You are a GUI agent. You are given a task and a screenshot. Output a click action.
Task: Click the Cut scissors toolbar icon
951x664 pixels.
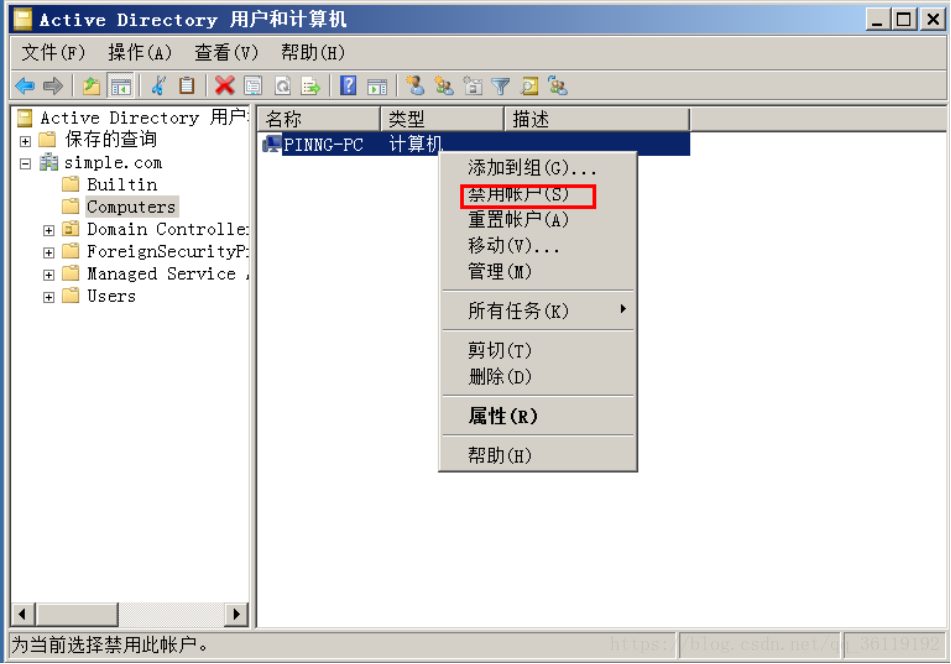coord(159,86)
